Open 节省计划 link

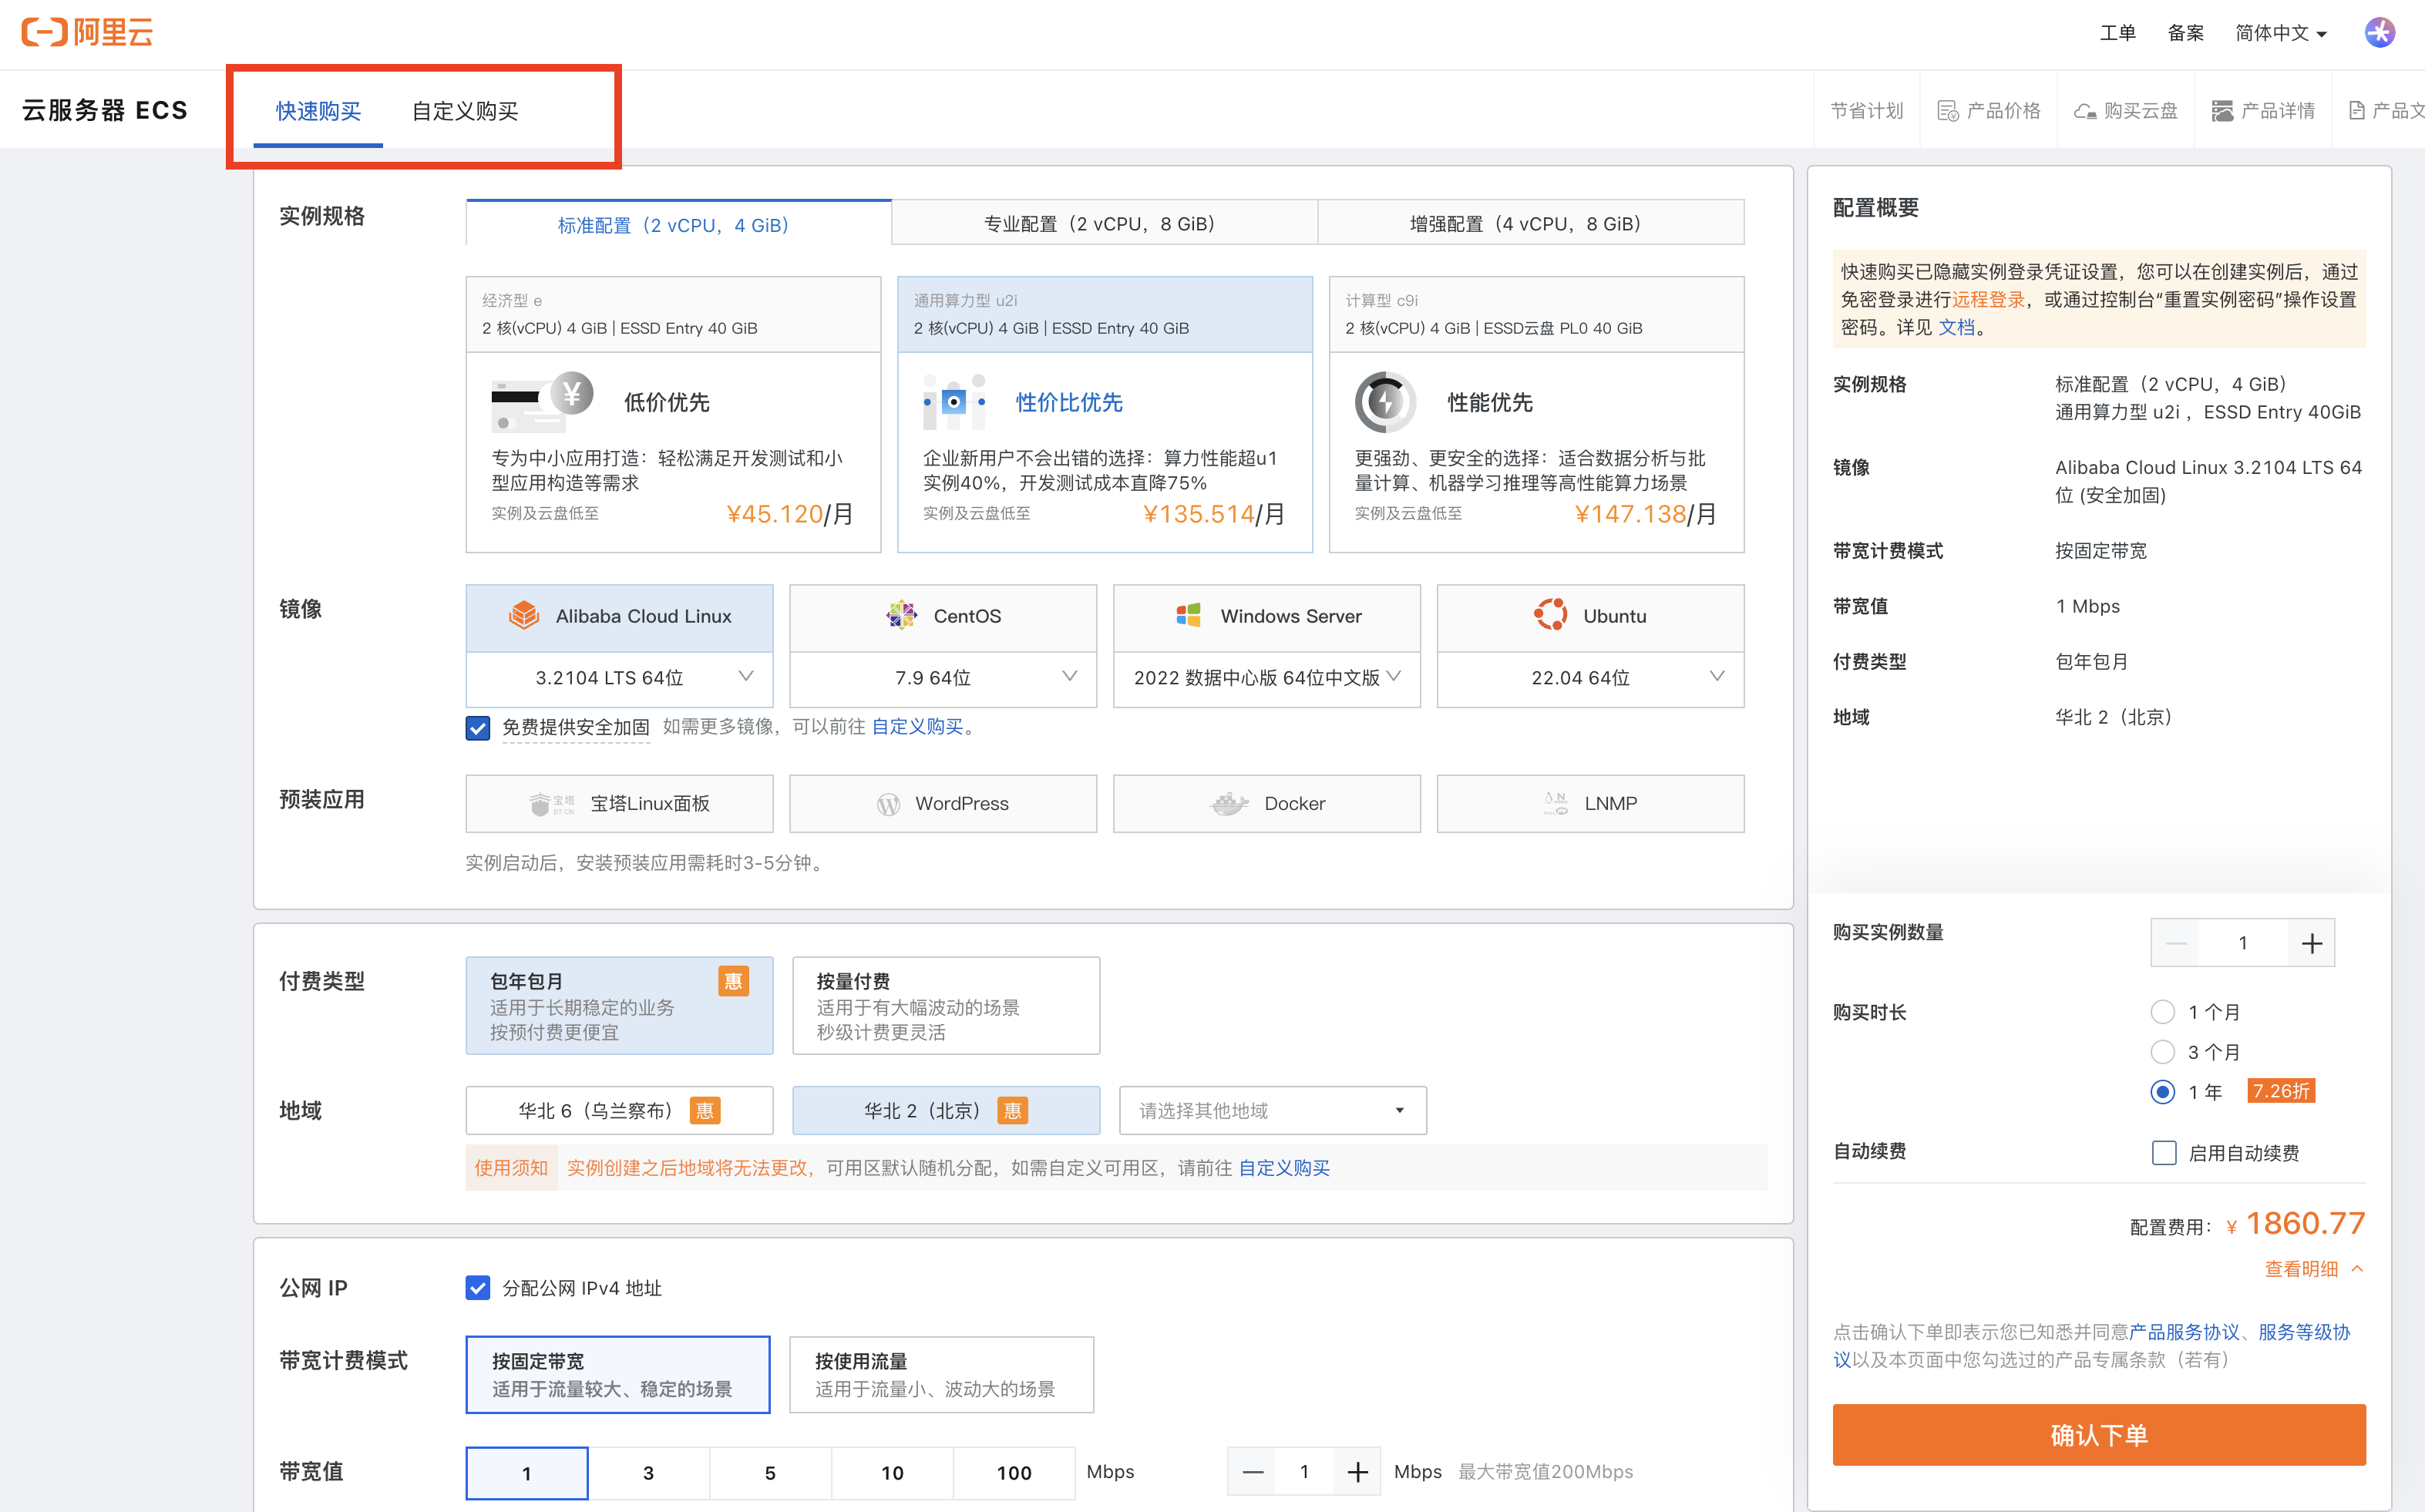click(x=1866, y=111)
